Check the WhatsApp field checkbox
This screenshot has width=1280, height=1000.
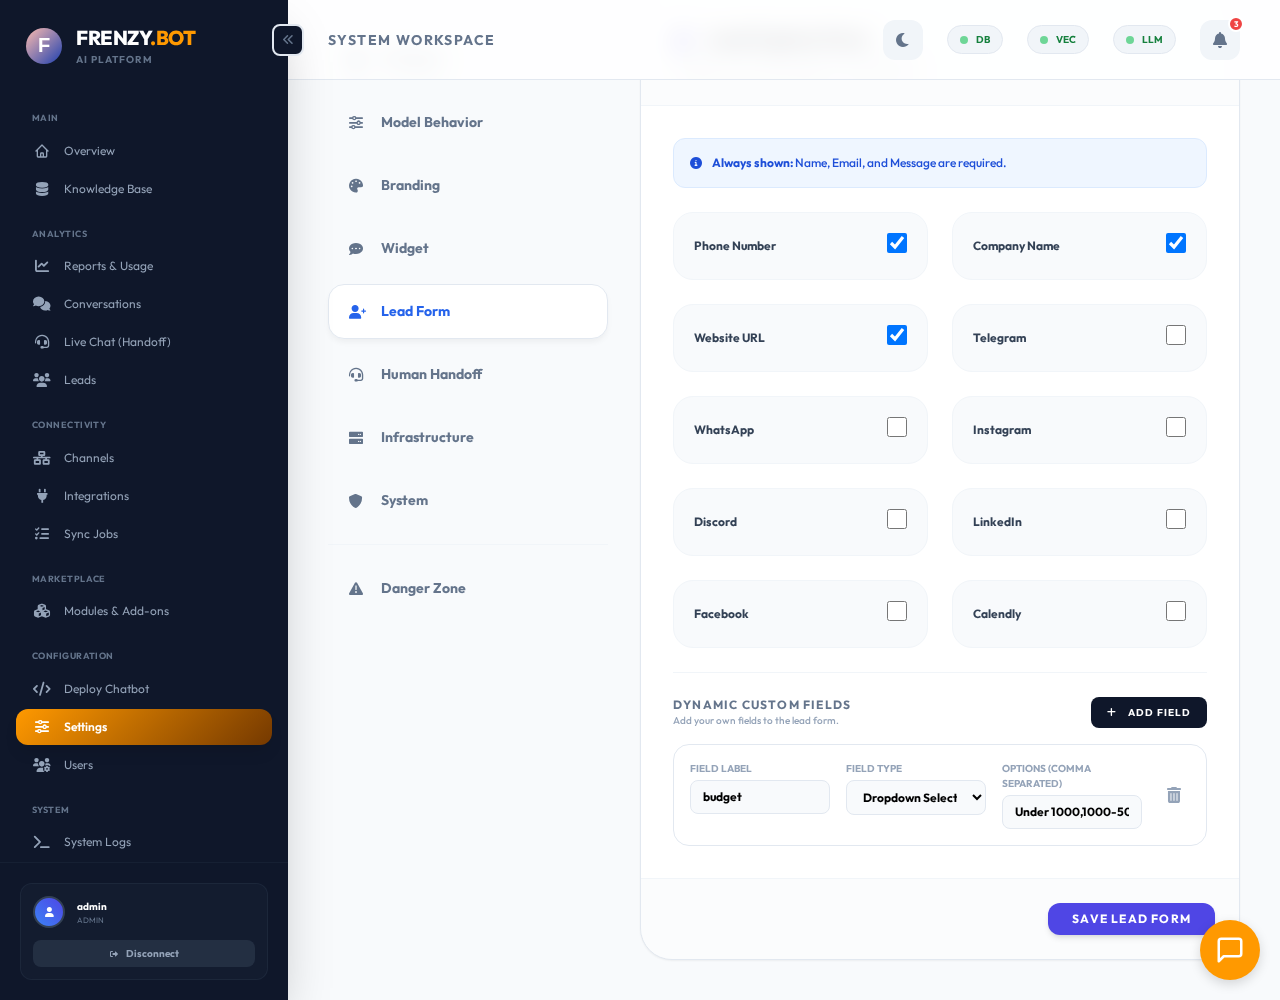(x=897, y=427)
